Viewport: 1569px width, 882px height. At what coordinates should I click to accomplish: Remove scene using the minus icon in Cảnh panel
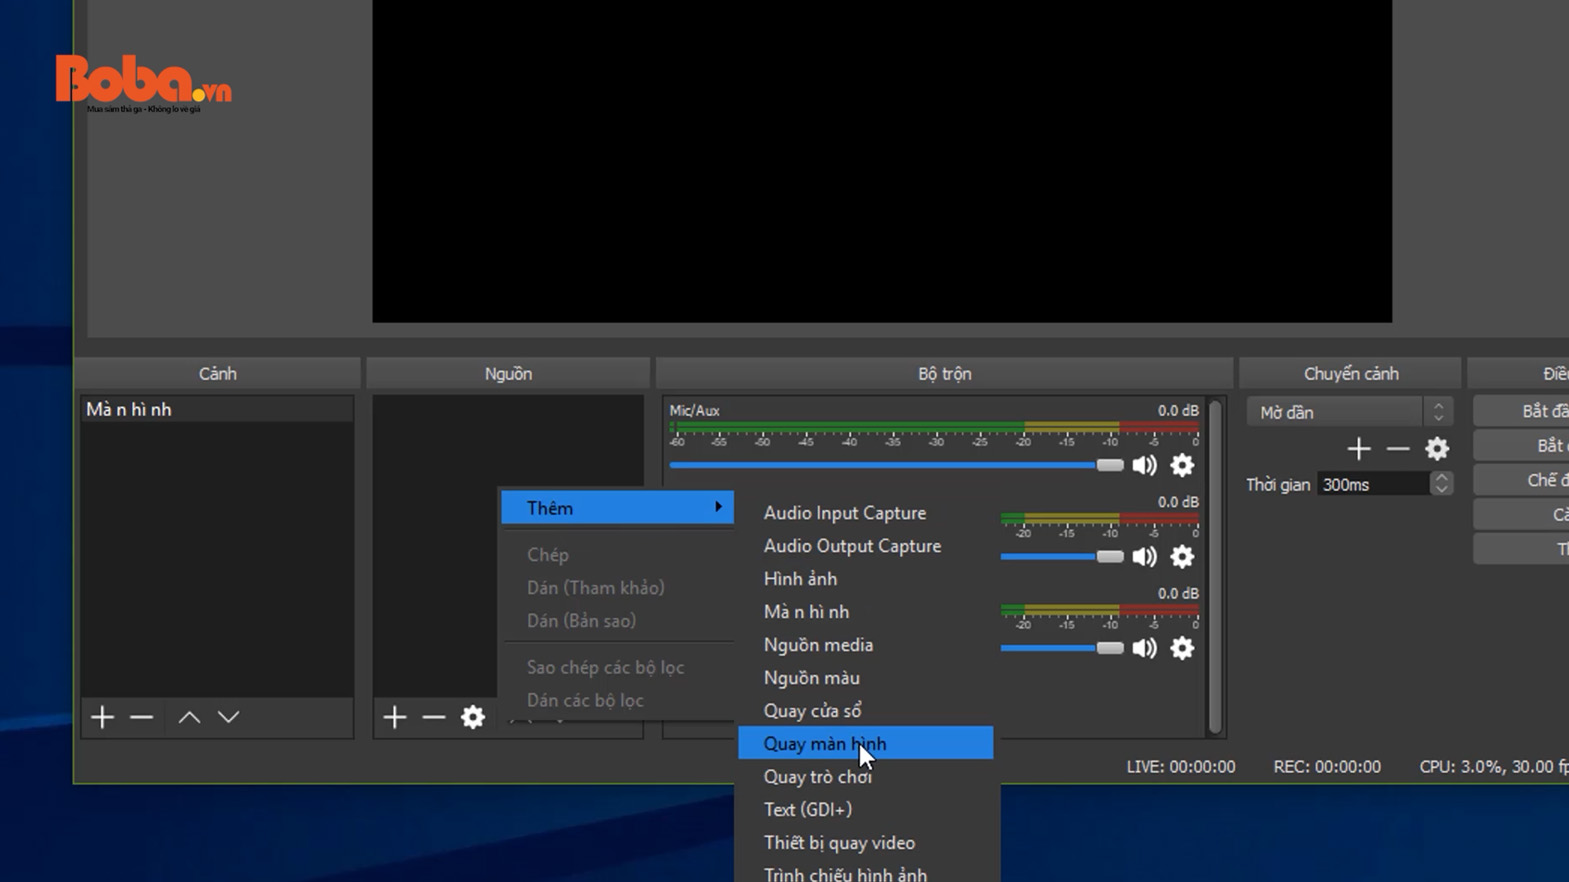point(141,717)
